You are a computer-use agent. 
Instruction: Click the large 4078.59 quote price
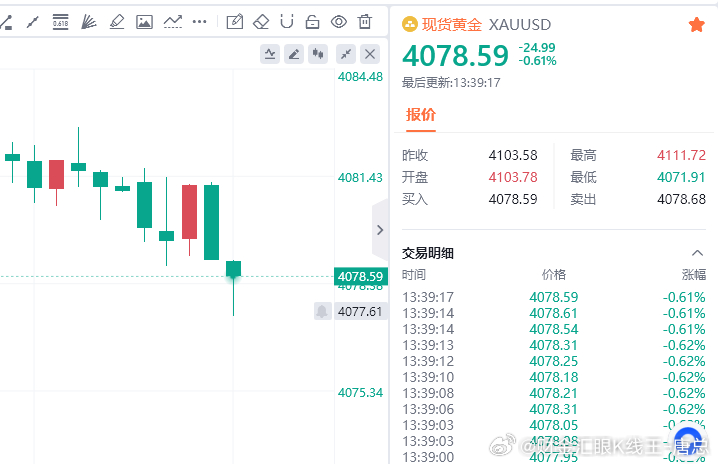456,56
